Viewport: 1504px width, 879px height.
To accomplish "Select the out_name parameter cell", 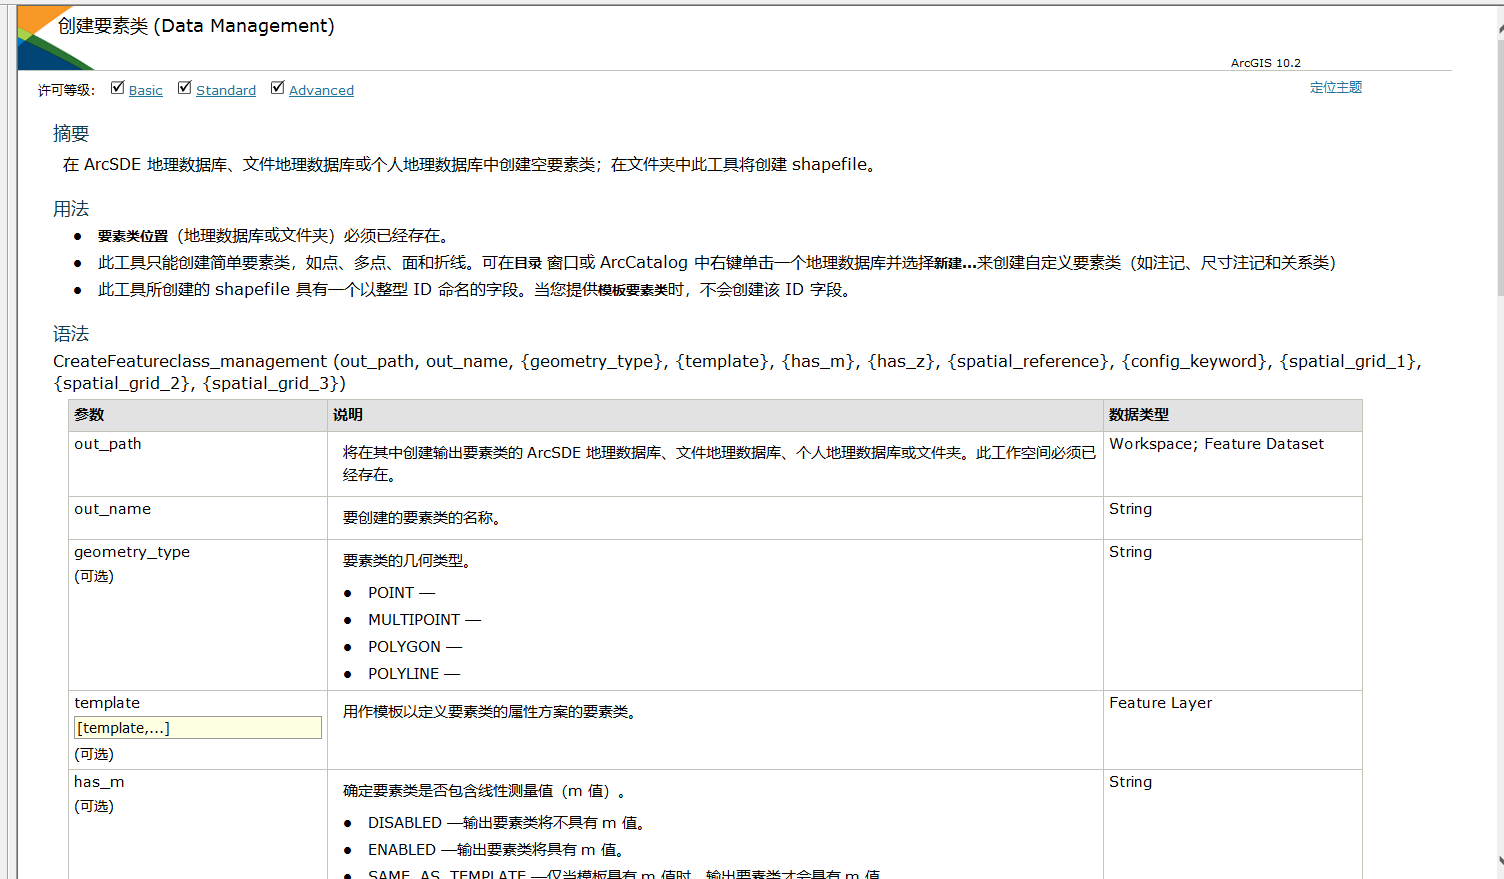I will point(198,518).
